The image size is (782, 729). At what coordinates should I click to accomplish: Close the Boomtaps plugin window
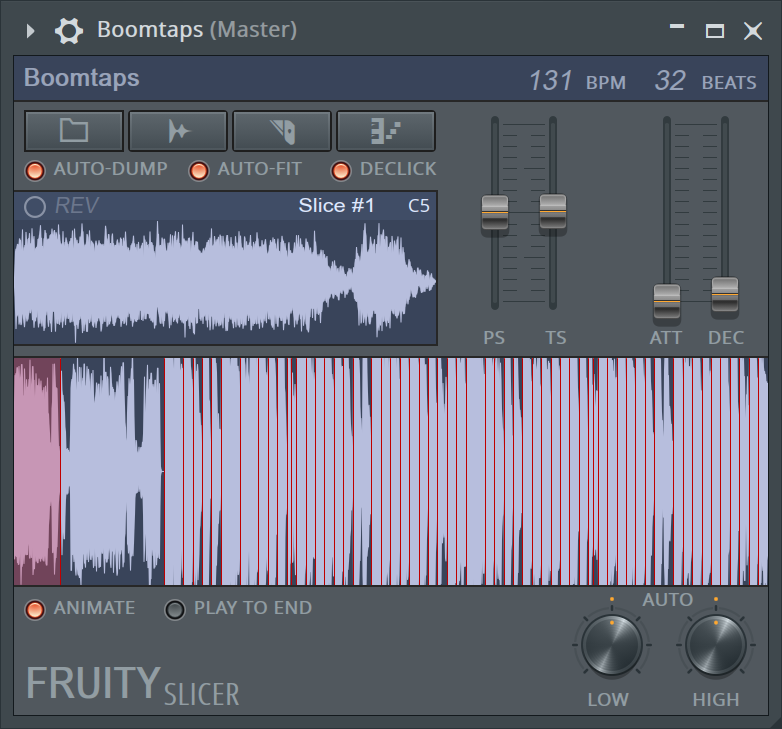point(753,31)
